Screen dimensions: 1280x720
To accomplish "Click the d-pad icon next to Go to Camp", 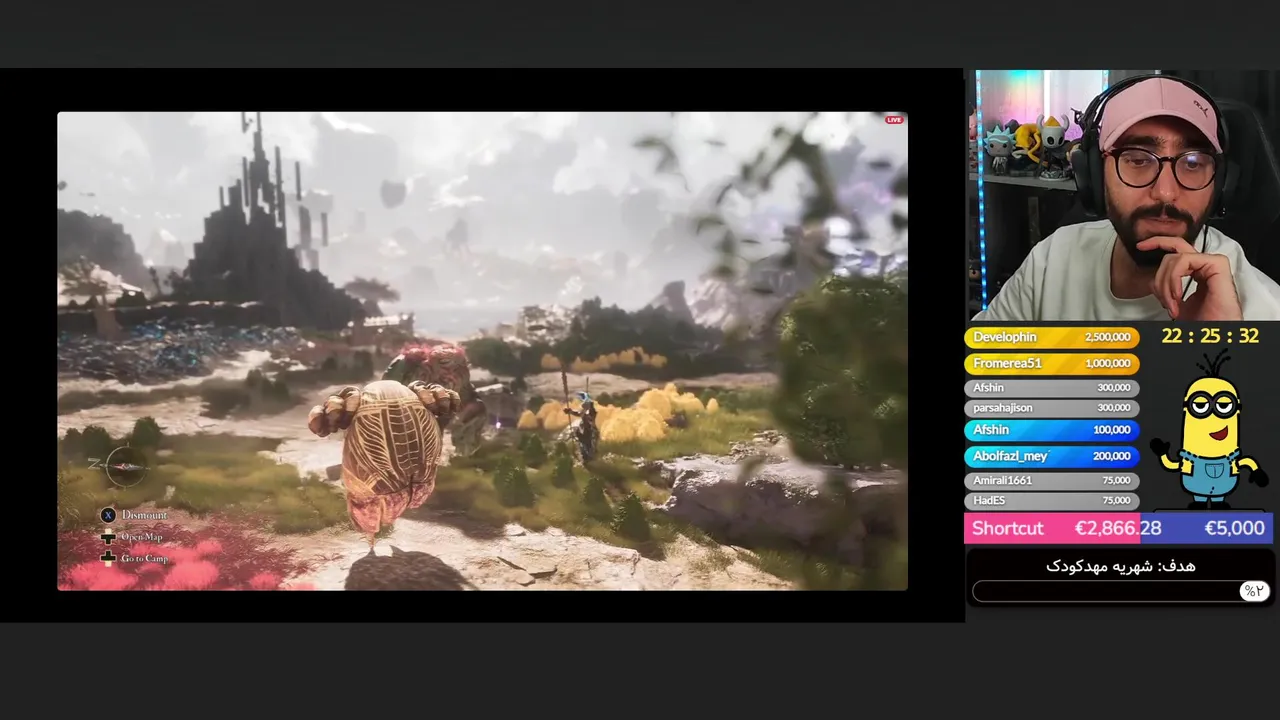I will (108, 558).
